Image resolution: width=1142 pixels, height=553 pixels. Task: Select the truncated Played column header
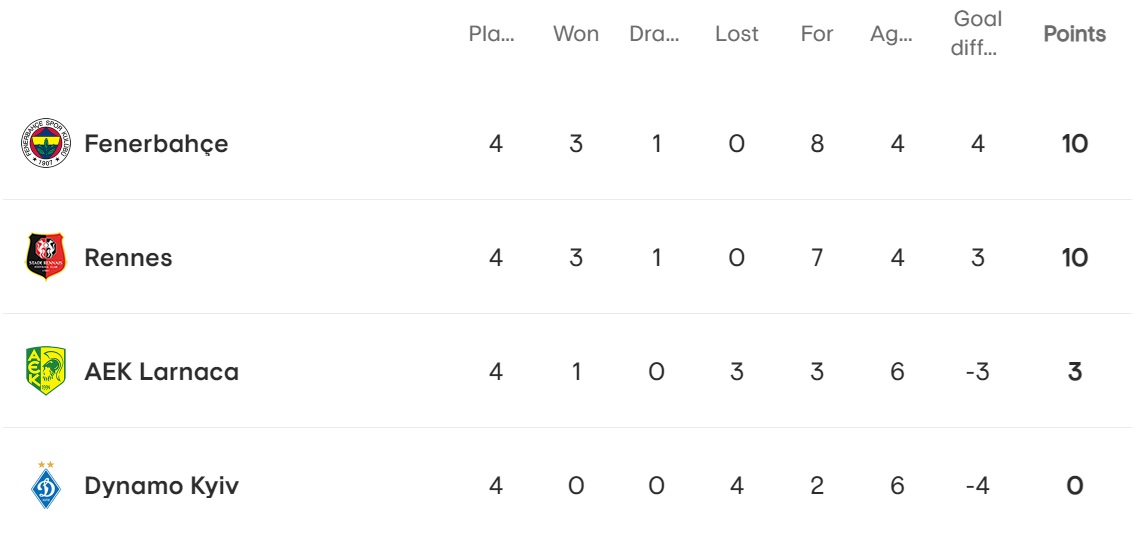(x=492, y=34)
